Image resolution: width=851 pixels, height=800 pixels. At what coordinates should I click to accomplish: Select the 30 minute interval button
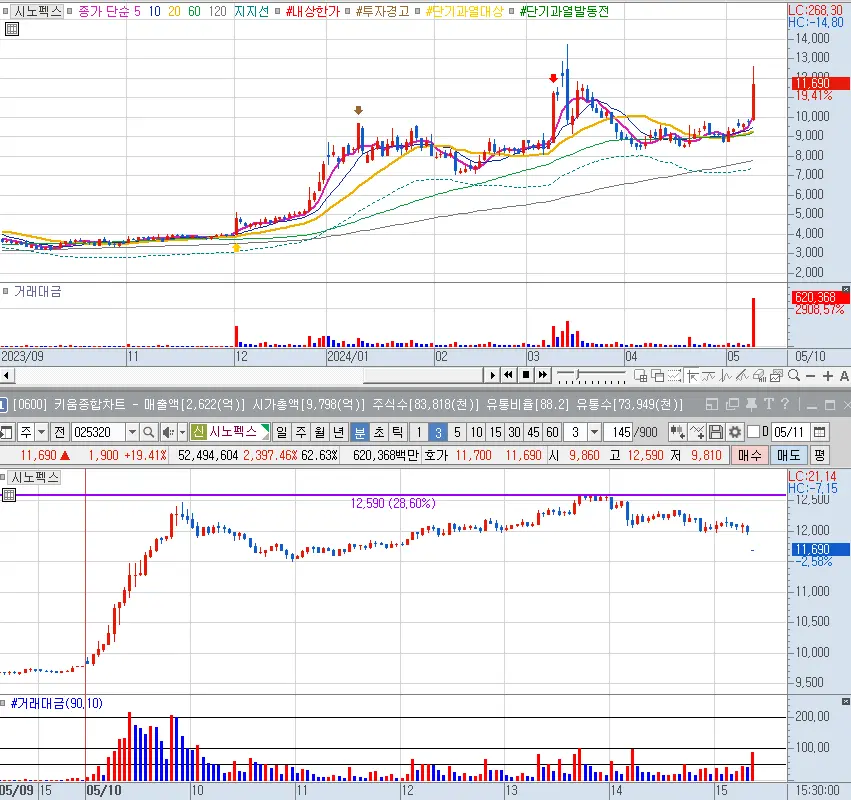point(515,433)
